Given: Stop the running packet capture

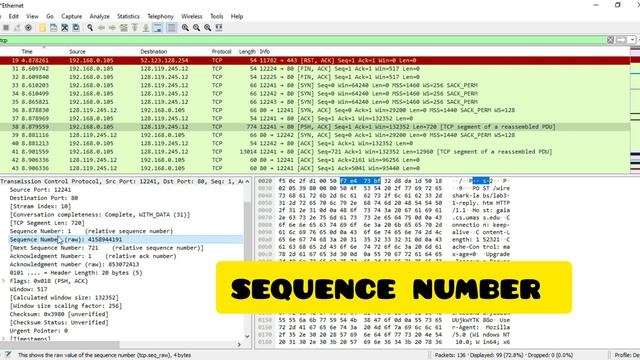Looking at the screenshot, I should click(x=6, y=28).
